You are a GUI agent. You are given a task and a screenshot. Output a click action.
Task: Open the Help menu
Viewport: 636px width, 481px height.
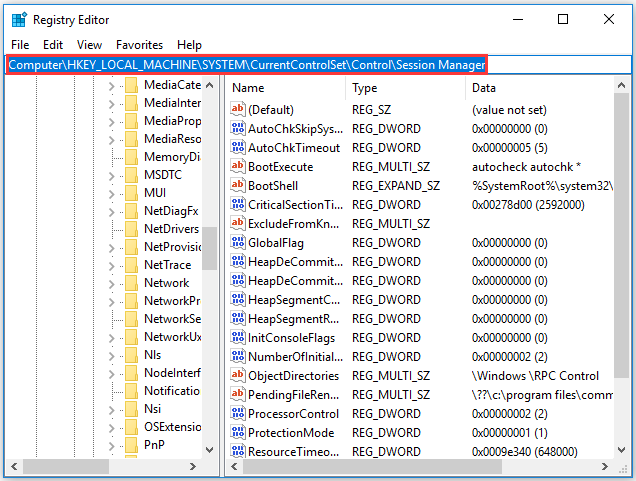pyautogui.click(x=189, y=45)
